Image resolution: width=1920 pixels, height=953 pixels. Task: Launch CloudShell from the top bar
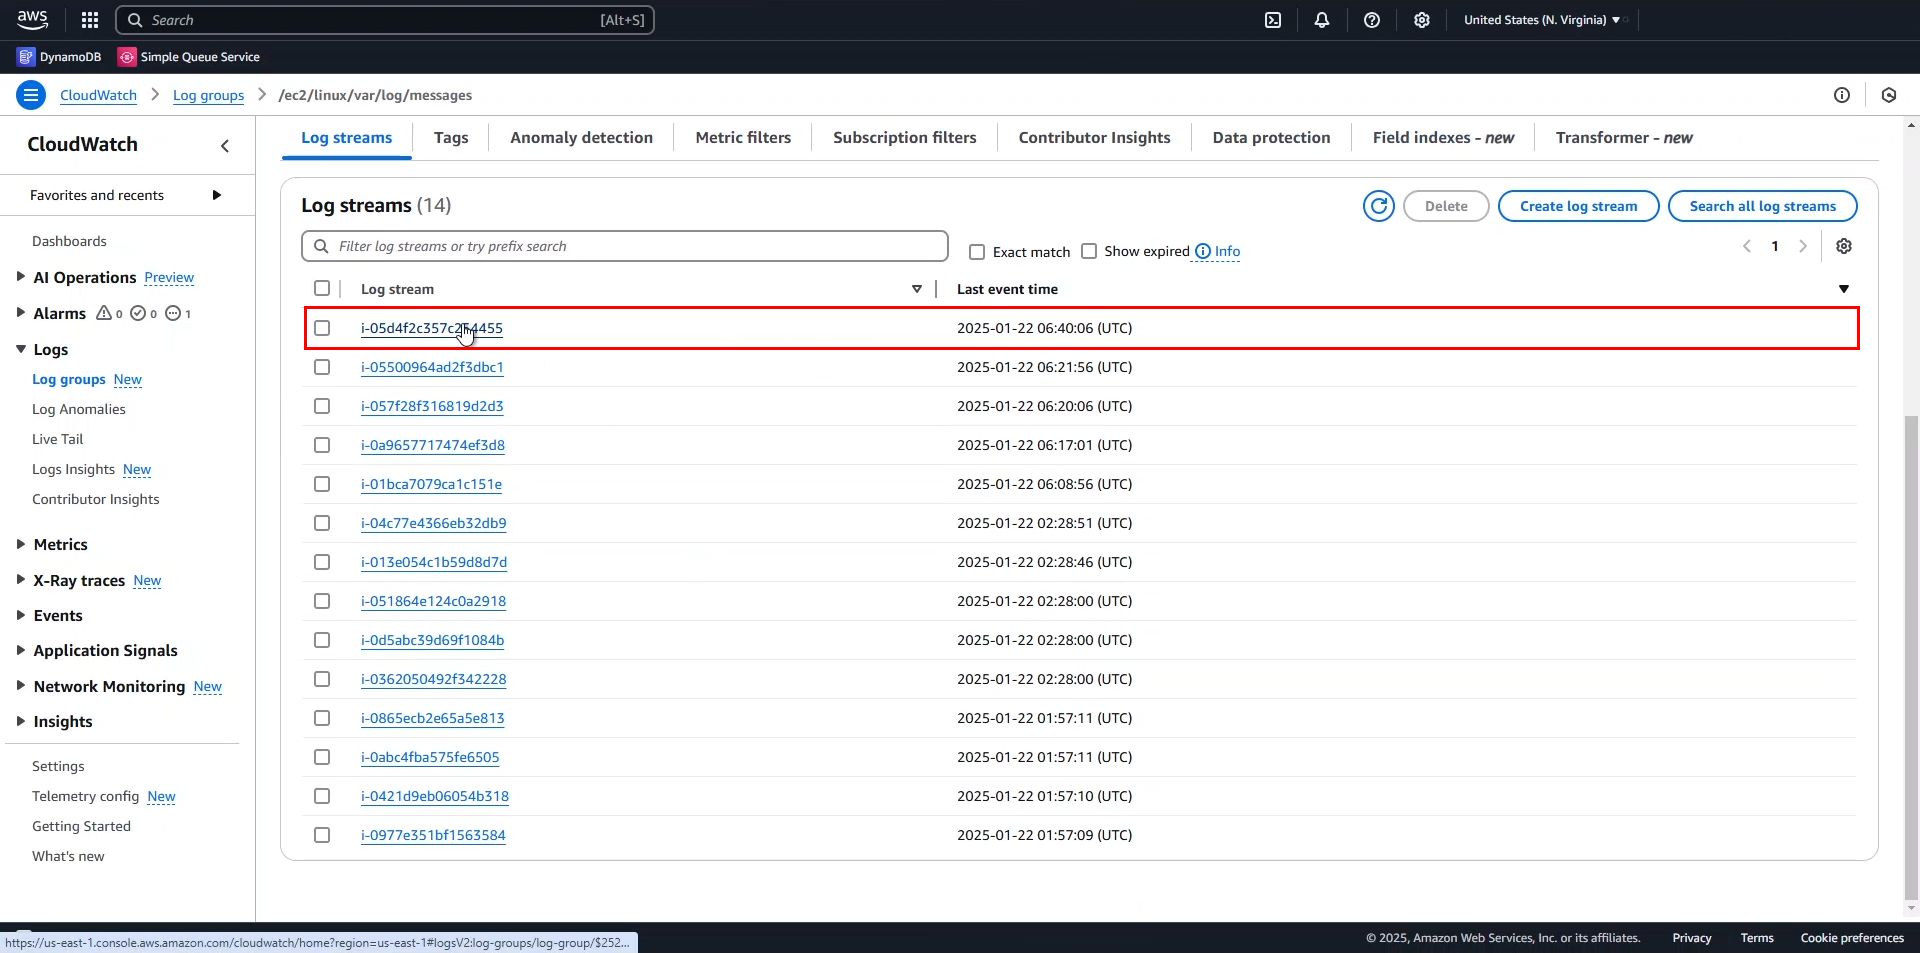click(1273, 20)
